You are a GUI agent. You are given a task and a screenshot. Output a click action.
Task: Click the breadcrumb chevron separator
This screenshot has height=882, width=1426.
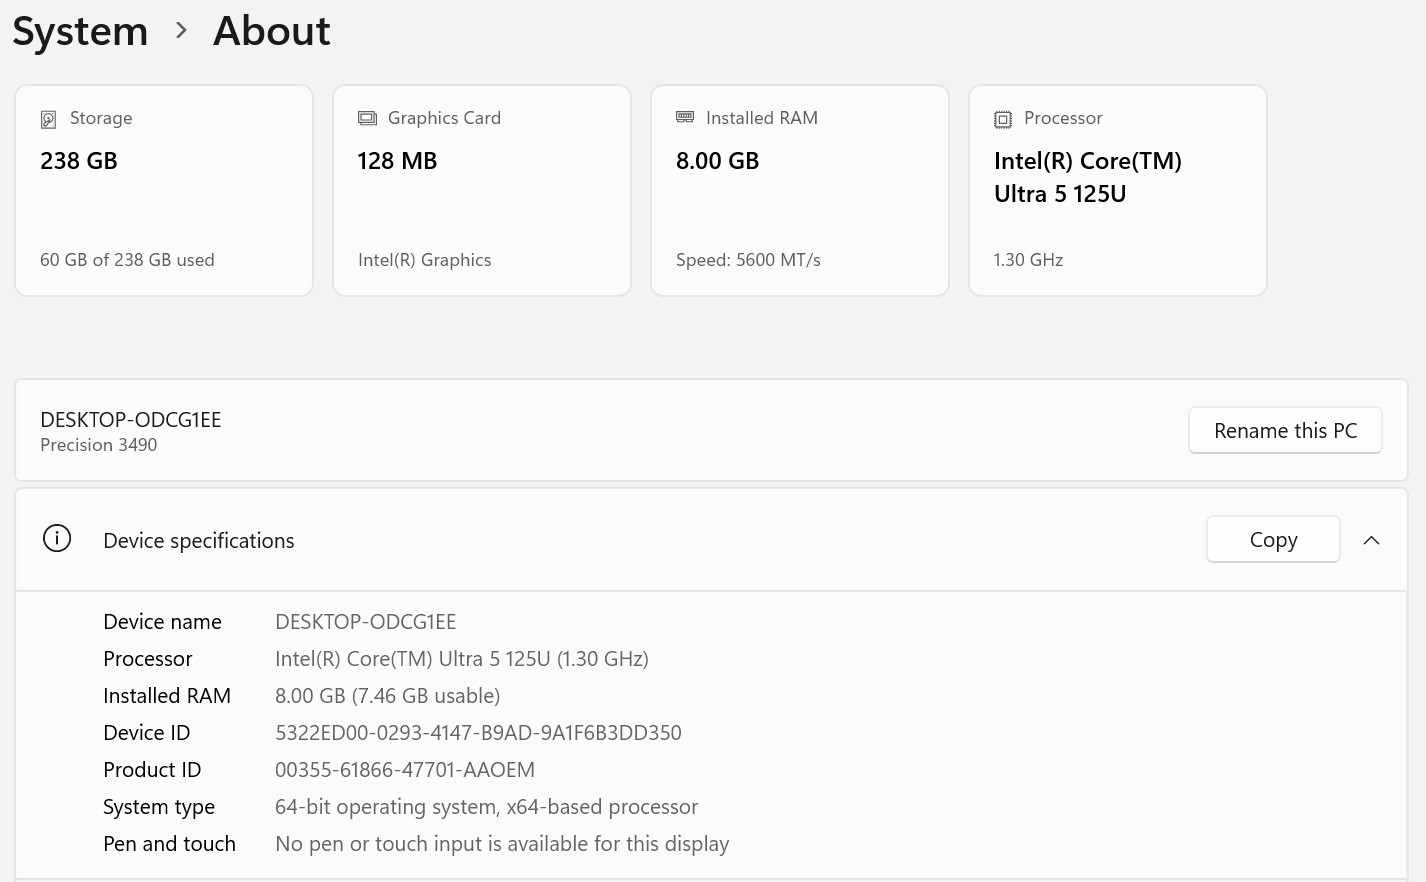[181, 31]
